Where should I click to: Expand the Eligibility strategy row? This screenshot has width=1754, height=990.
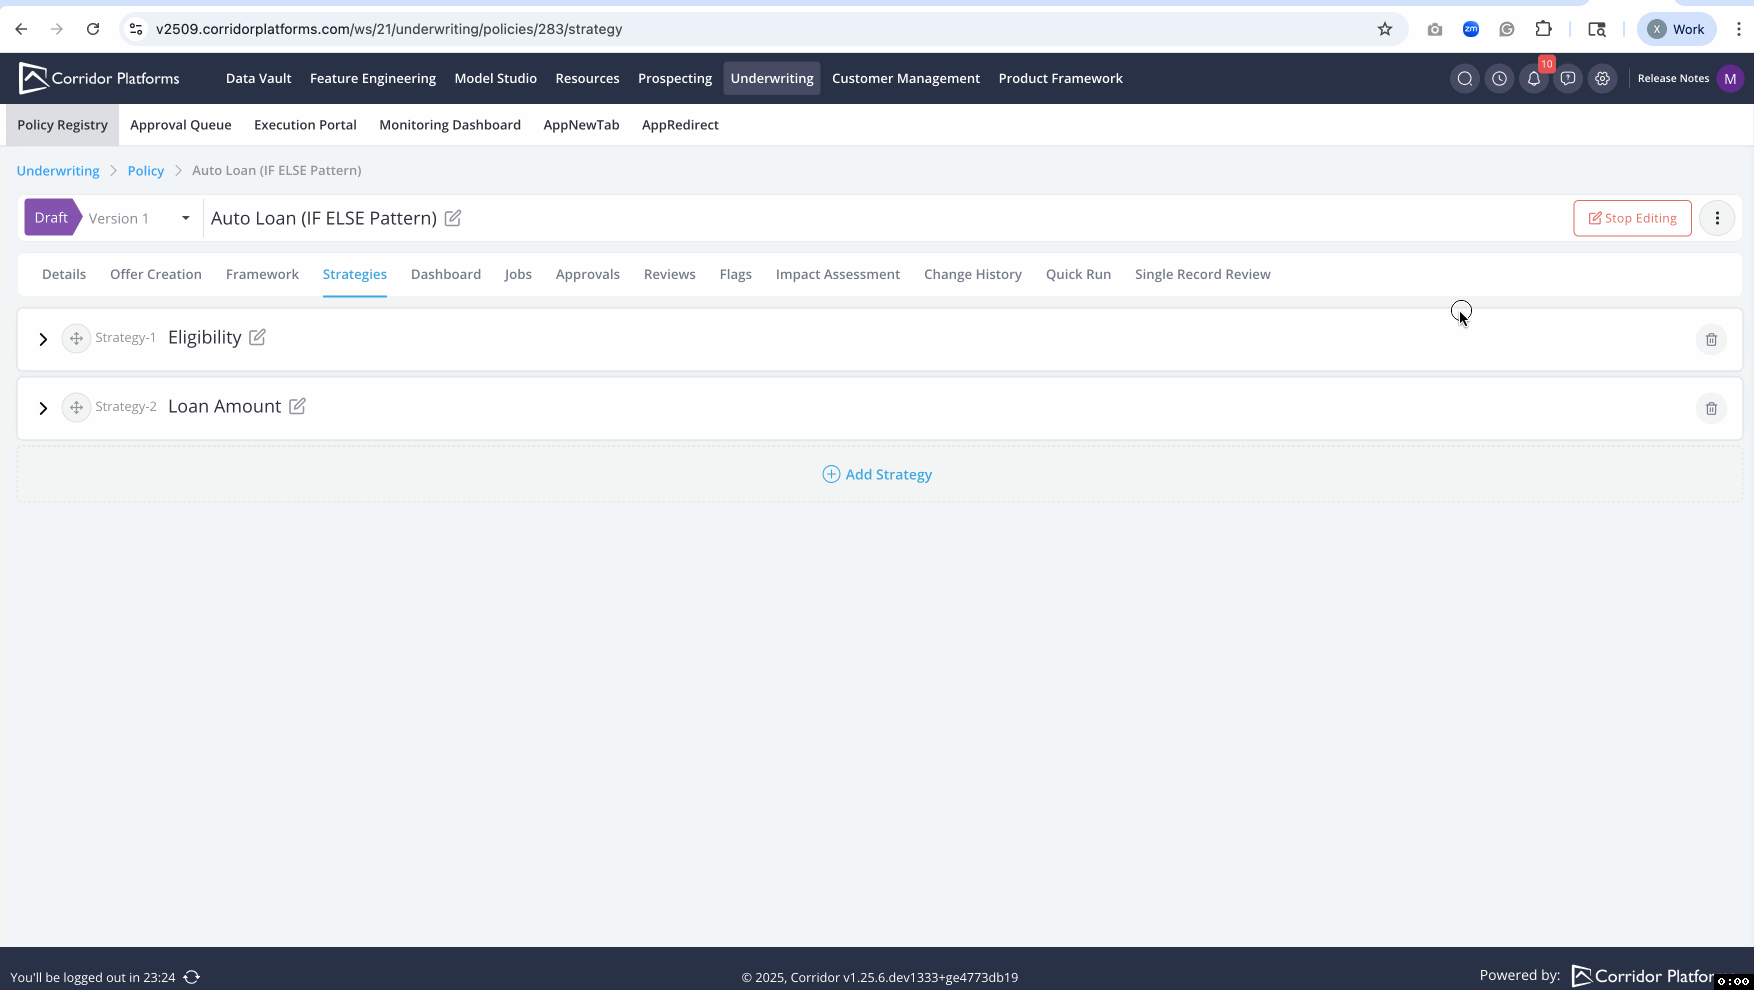pyautogui.click(x=43, y=340)
